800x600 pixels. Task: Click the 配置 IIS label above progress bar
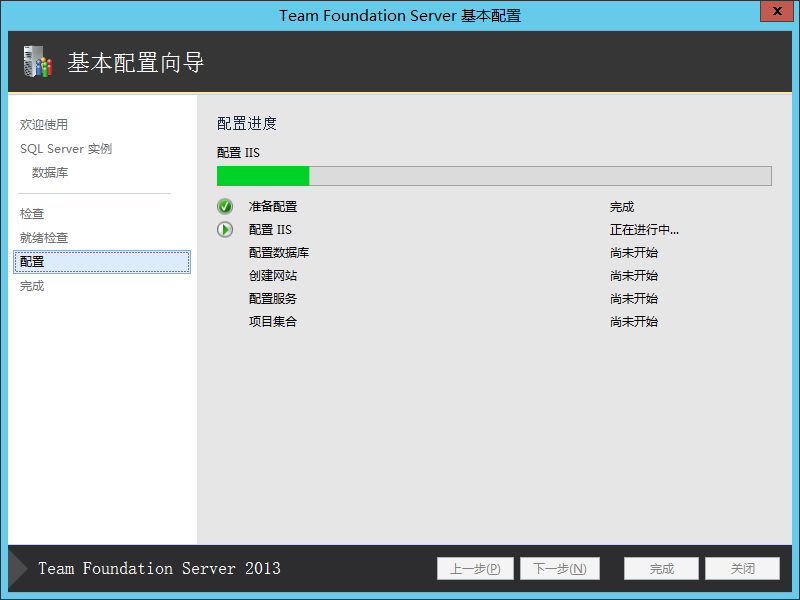pos(238,153)
